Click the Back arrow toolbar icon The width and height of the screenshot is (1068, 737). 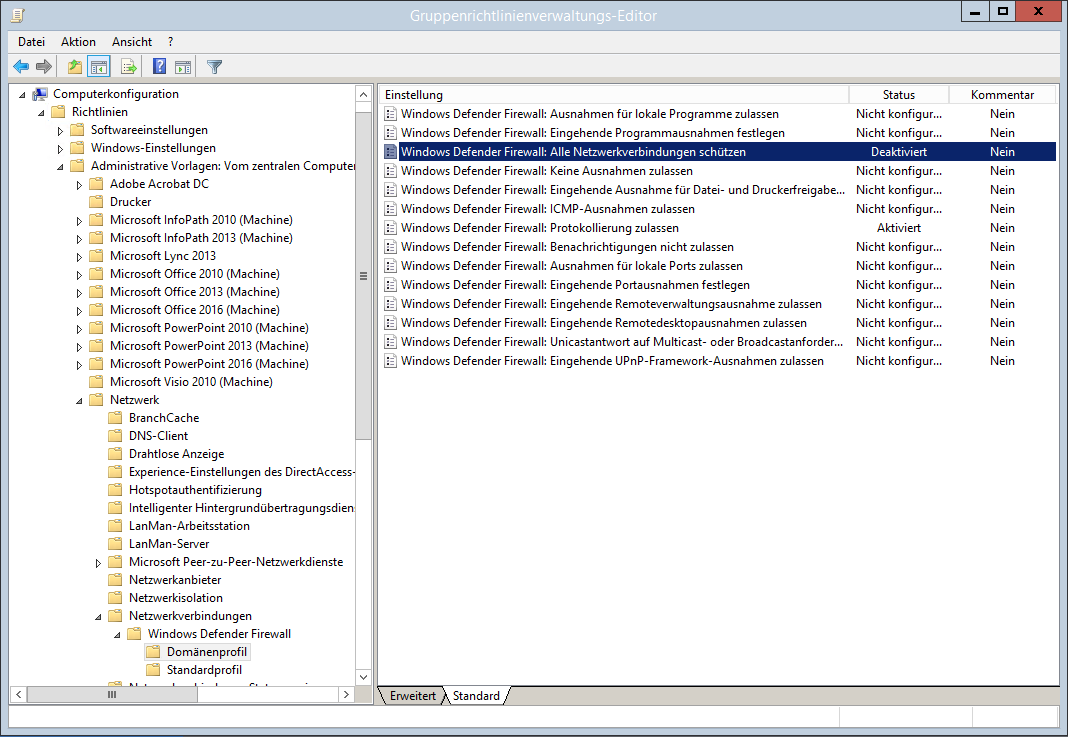click(21, 67)
